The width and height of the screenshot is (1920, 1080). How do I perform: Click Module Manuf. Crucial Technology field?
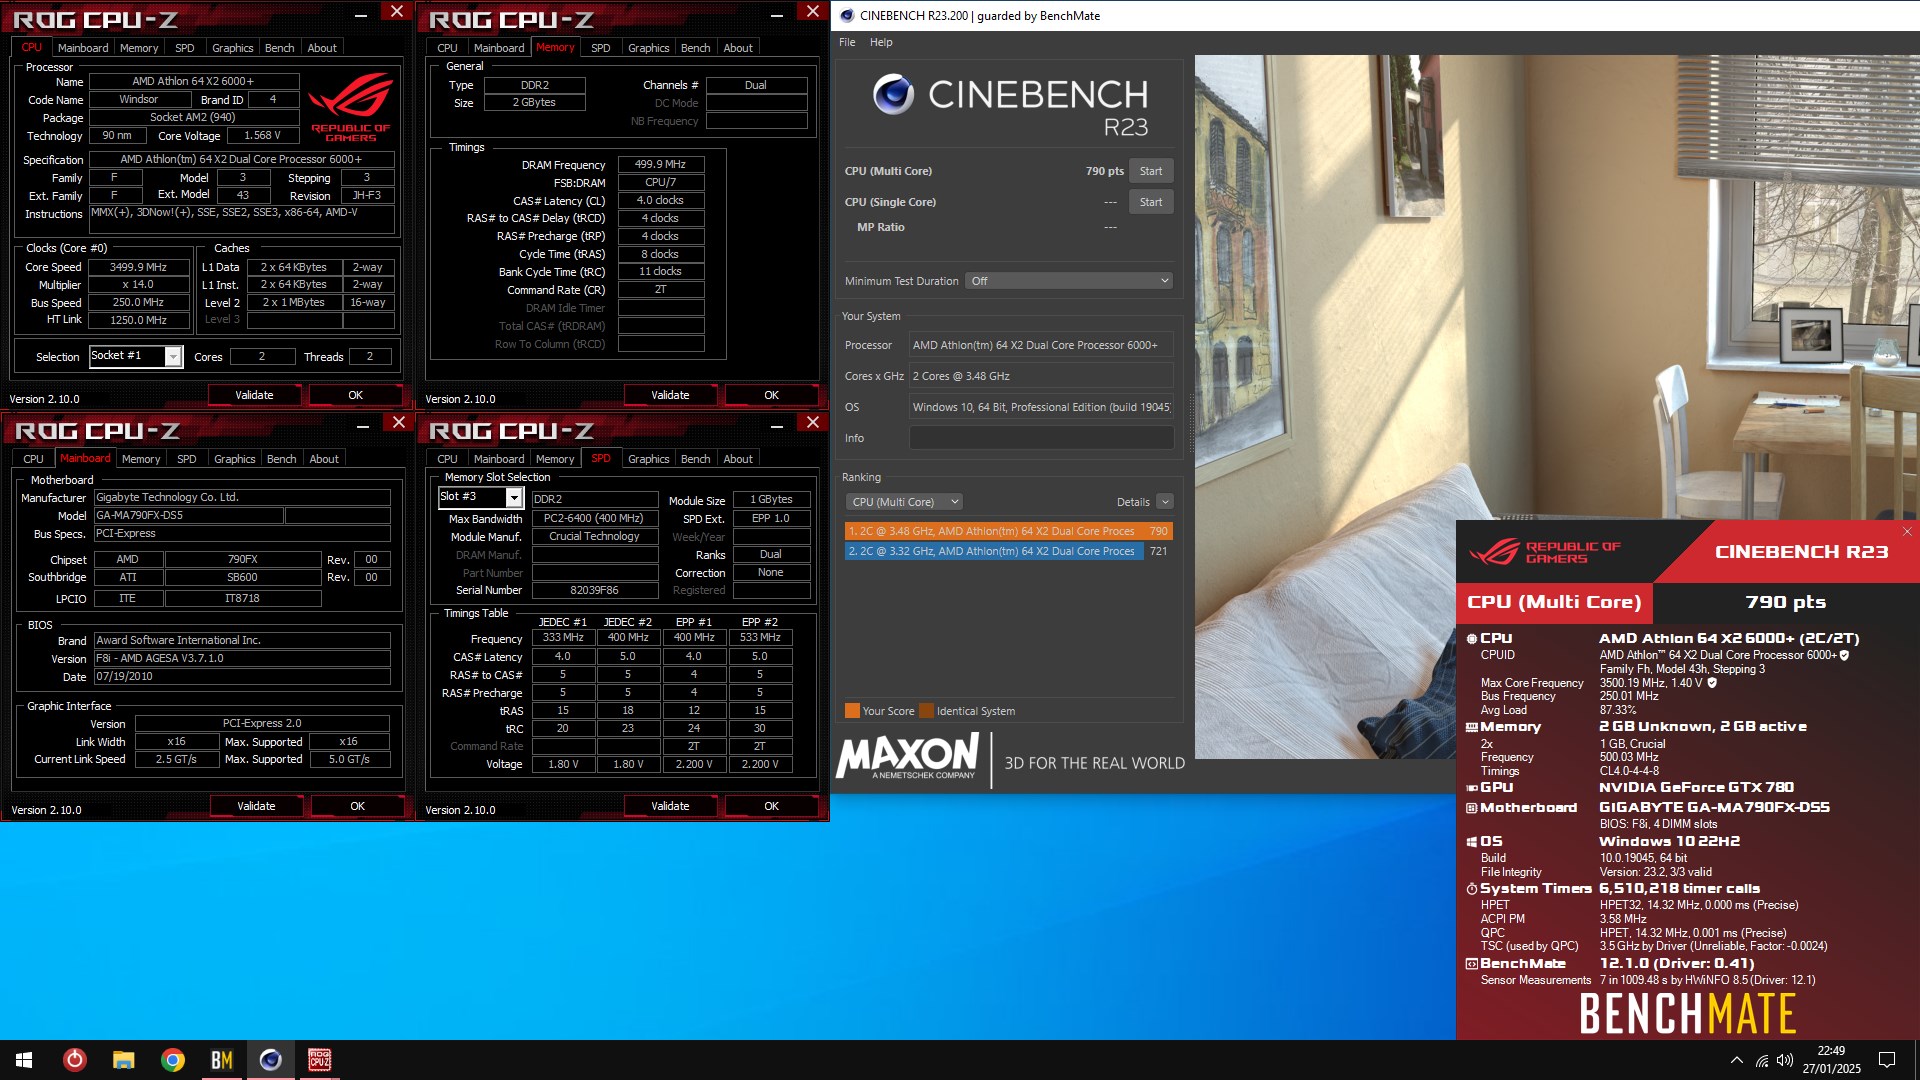click(x=594, y=536)
